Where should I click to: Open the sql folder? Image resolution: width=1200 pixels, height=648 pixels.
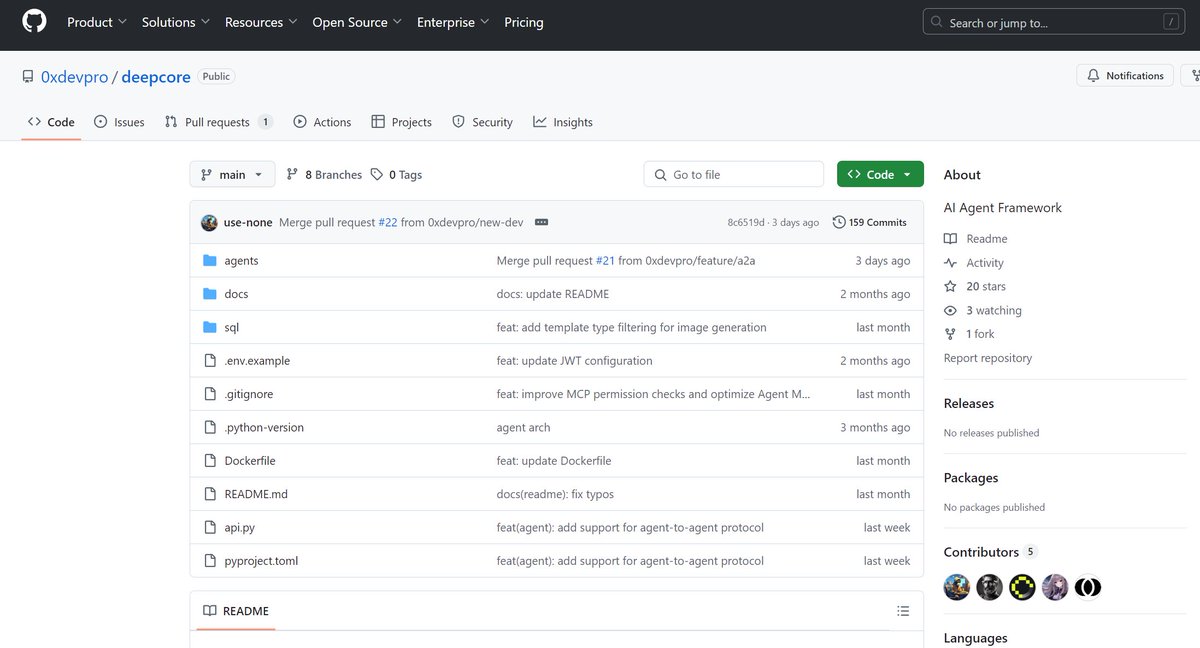[232, 327]
